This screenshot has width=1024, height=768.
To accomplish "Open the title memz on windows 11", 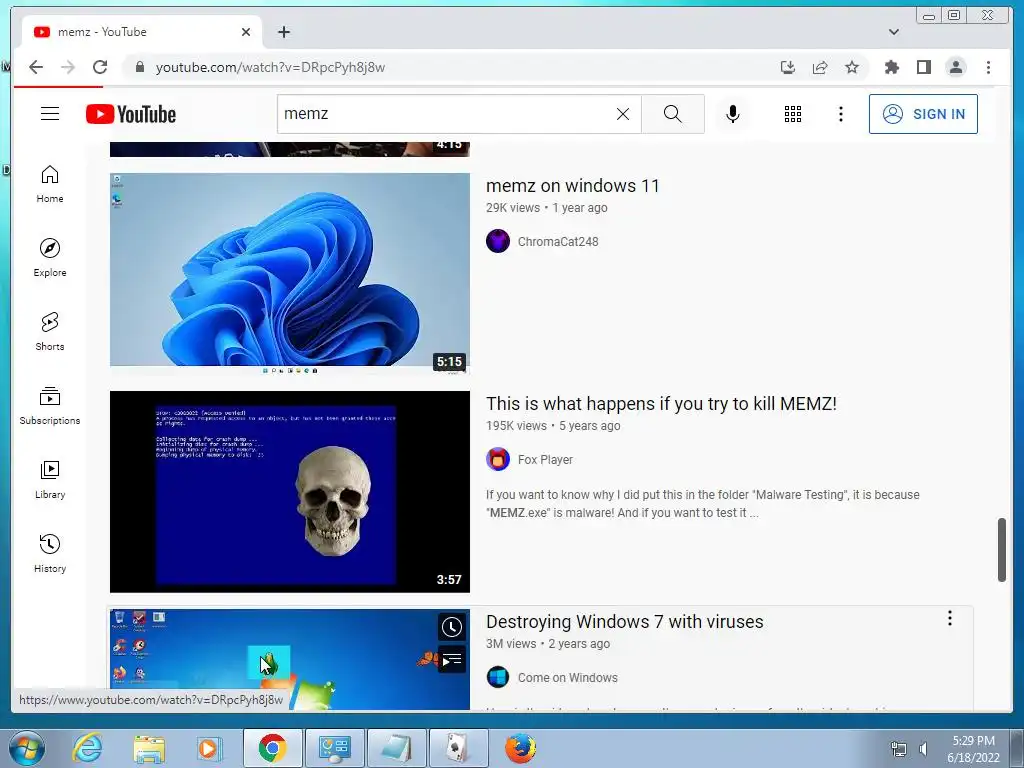I will 572,186.
